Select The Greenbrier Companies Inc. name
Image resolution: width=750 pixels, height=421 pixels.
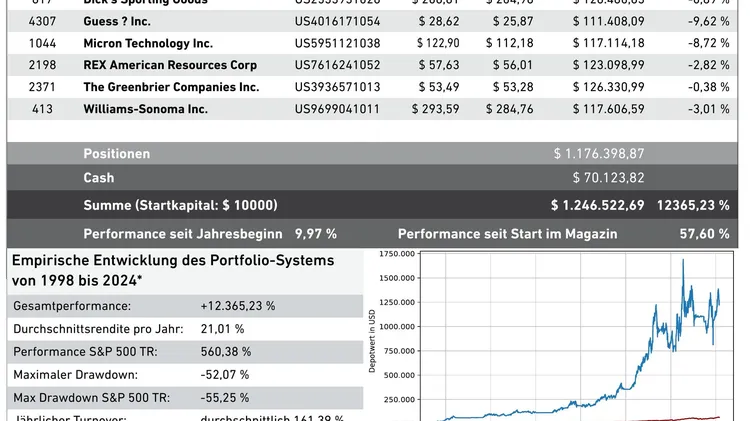[171, 87]
